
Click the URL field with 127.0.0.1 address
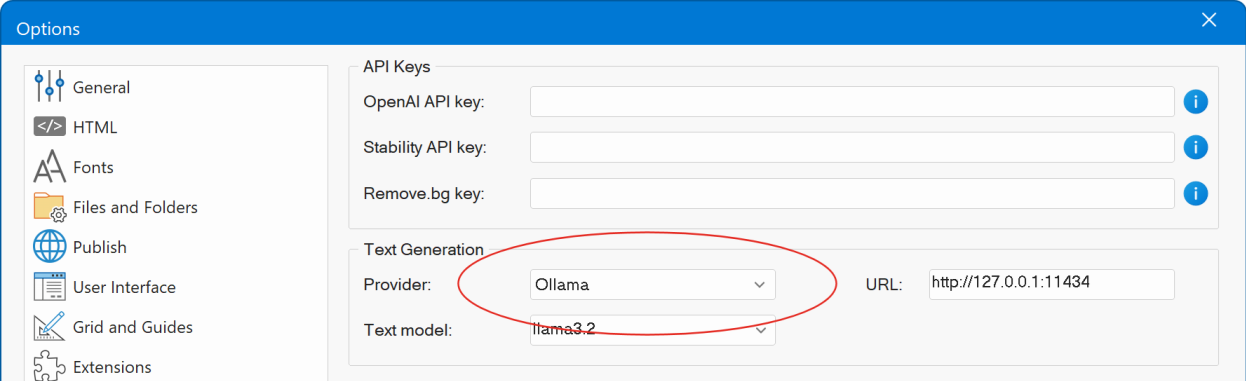click(1051, 284)
